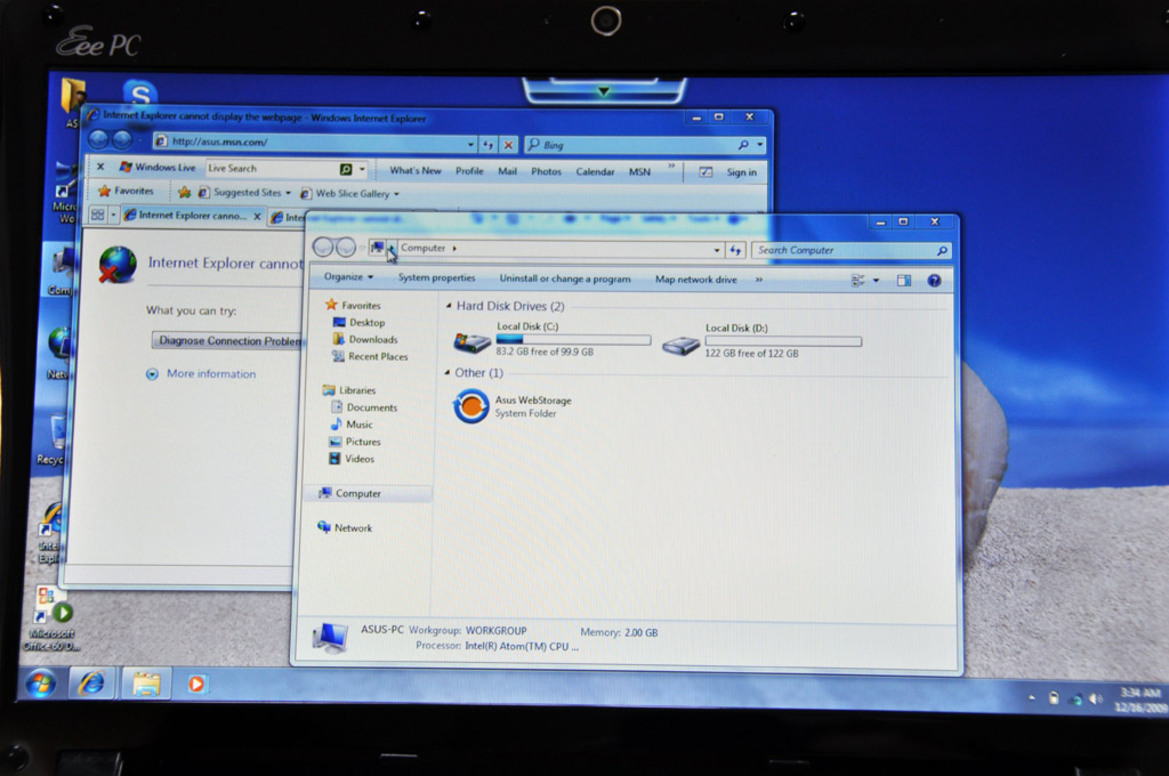Click System properties in Explorer toolbar
Viewport: 1169px width, 776px height.
click(436, 277)
